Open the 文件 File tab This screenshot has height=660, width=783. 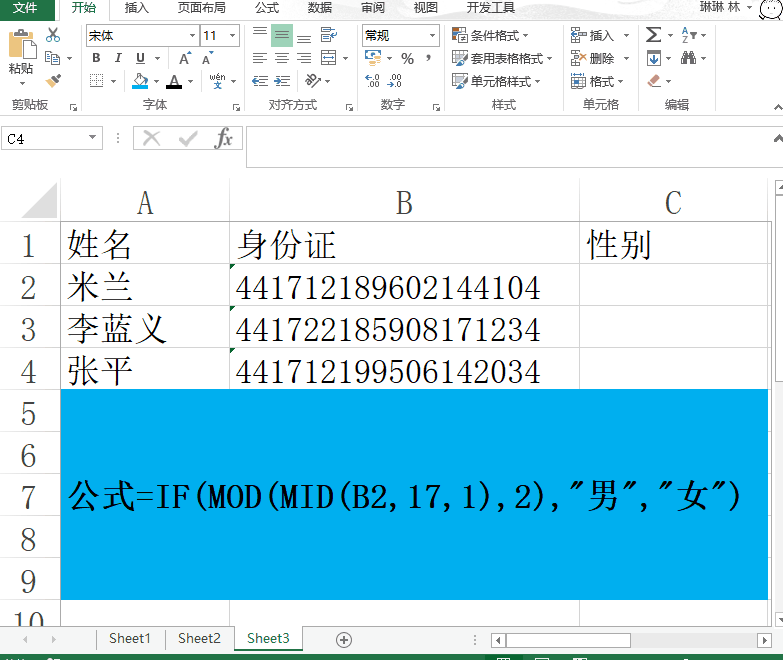pos(25,8)
